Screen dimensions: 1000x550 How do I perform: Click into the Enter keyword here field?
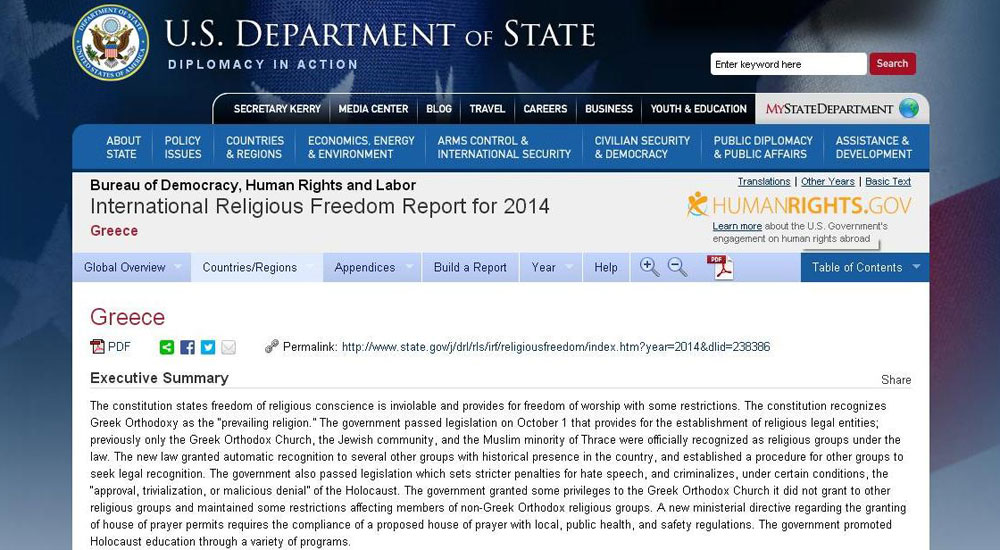pos(788,64)
